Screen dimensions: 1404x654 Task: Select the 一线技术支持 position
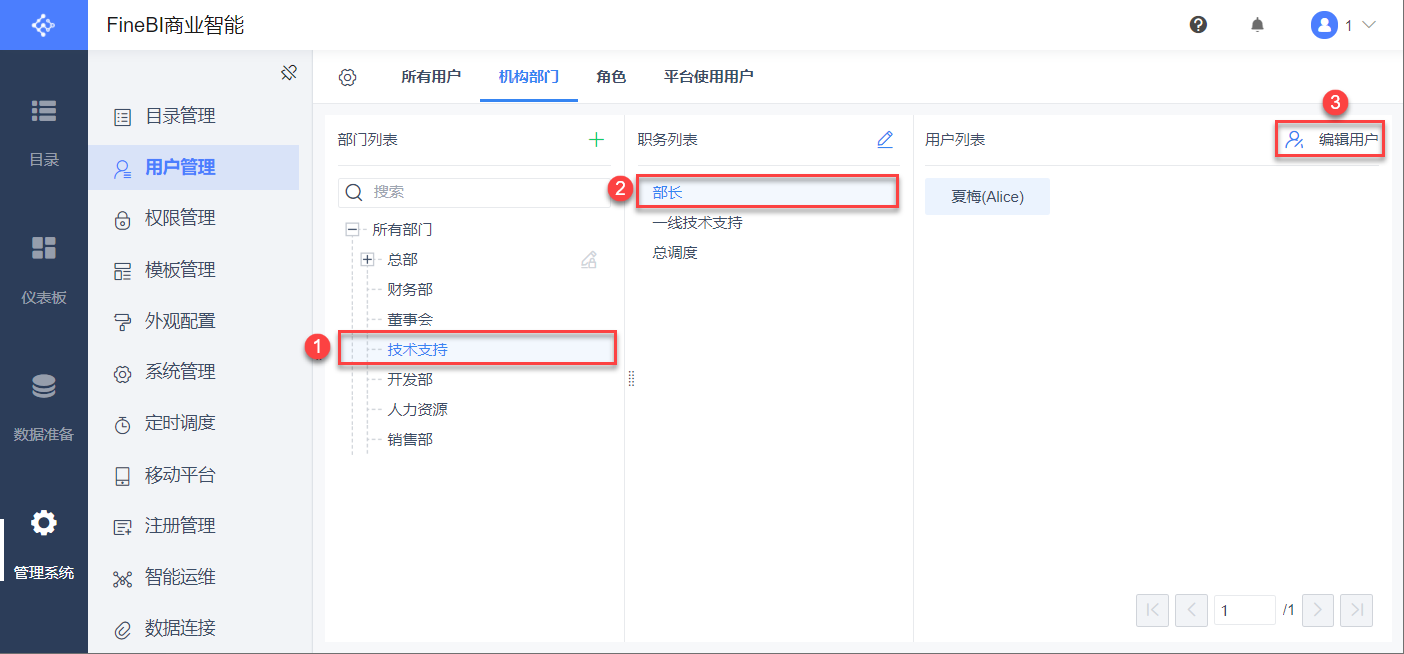(x=697, y=223)
